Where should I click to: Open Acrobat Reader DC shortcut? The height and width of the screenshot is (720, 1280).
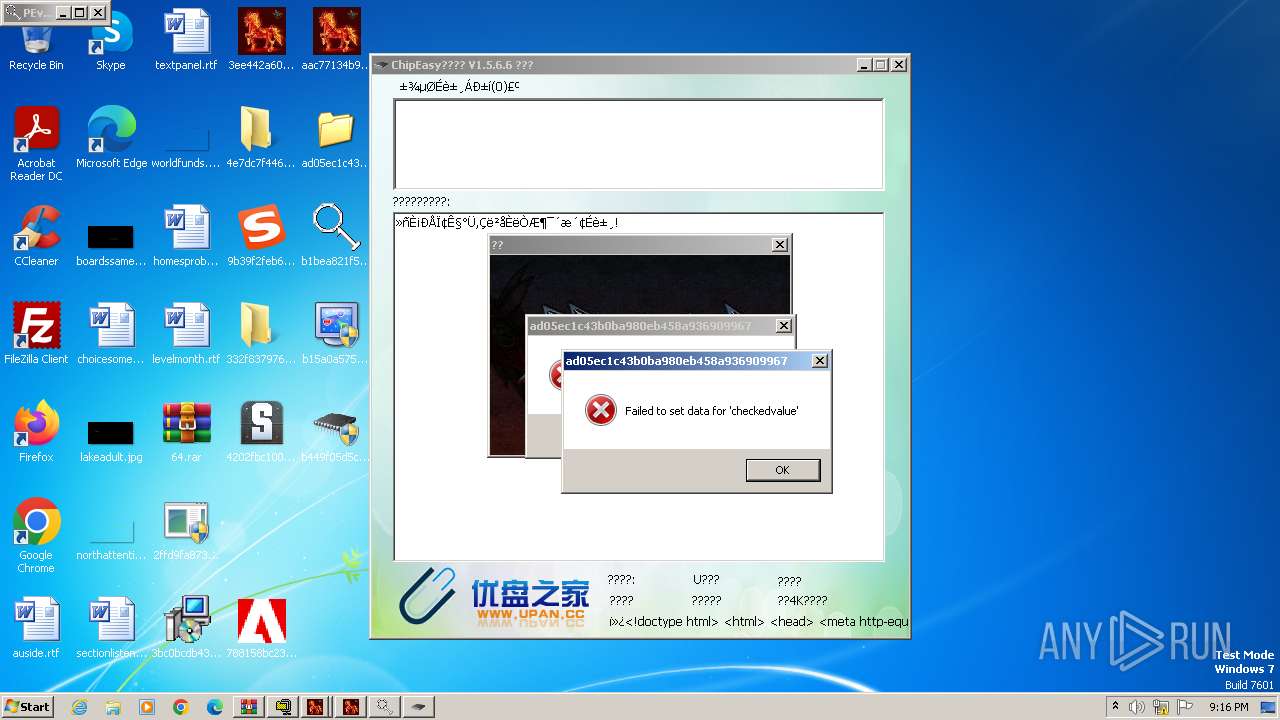[36, 144]
